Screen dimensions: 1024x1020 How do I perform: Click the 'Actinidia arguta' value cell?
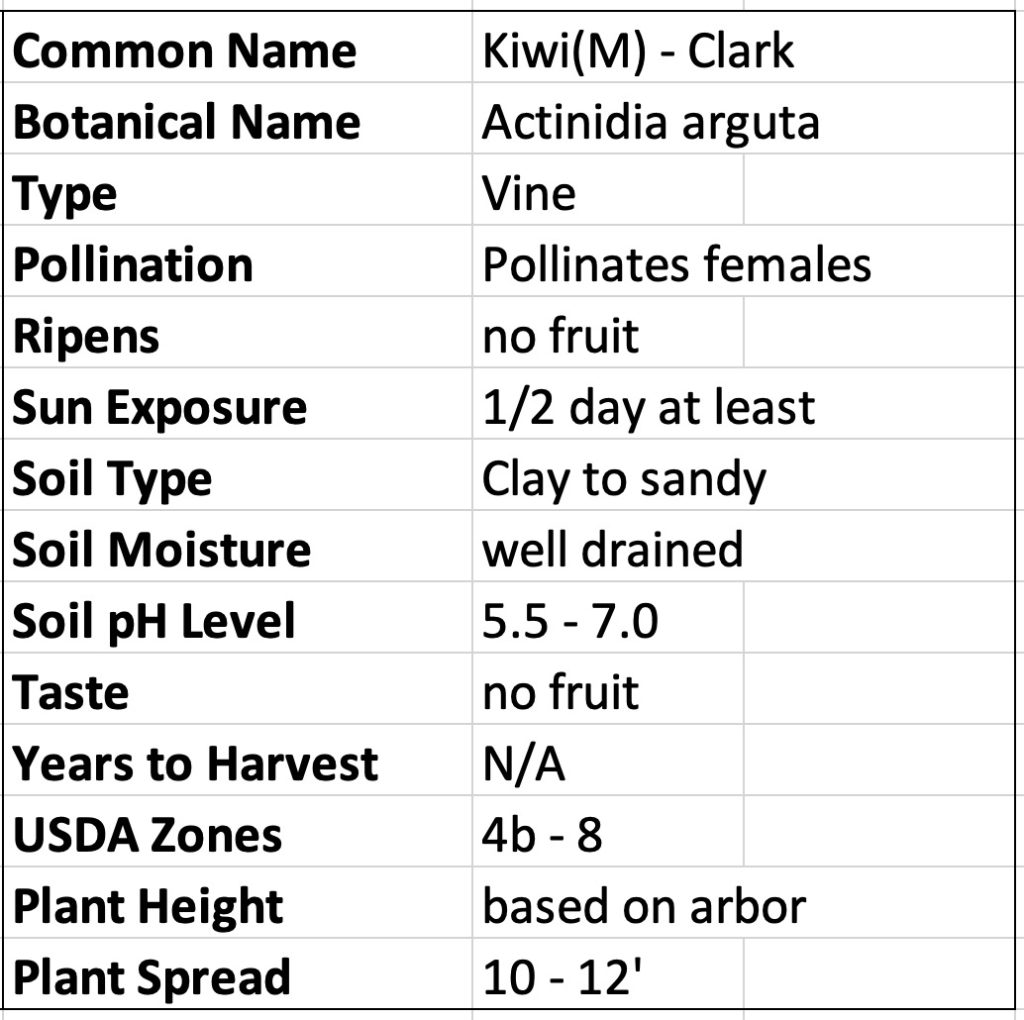pyautogui.click(x=650, y=122)
